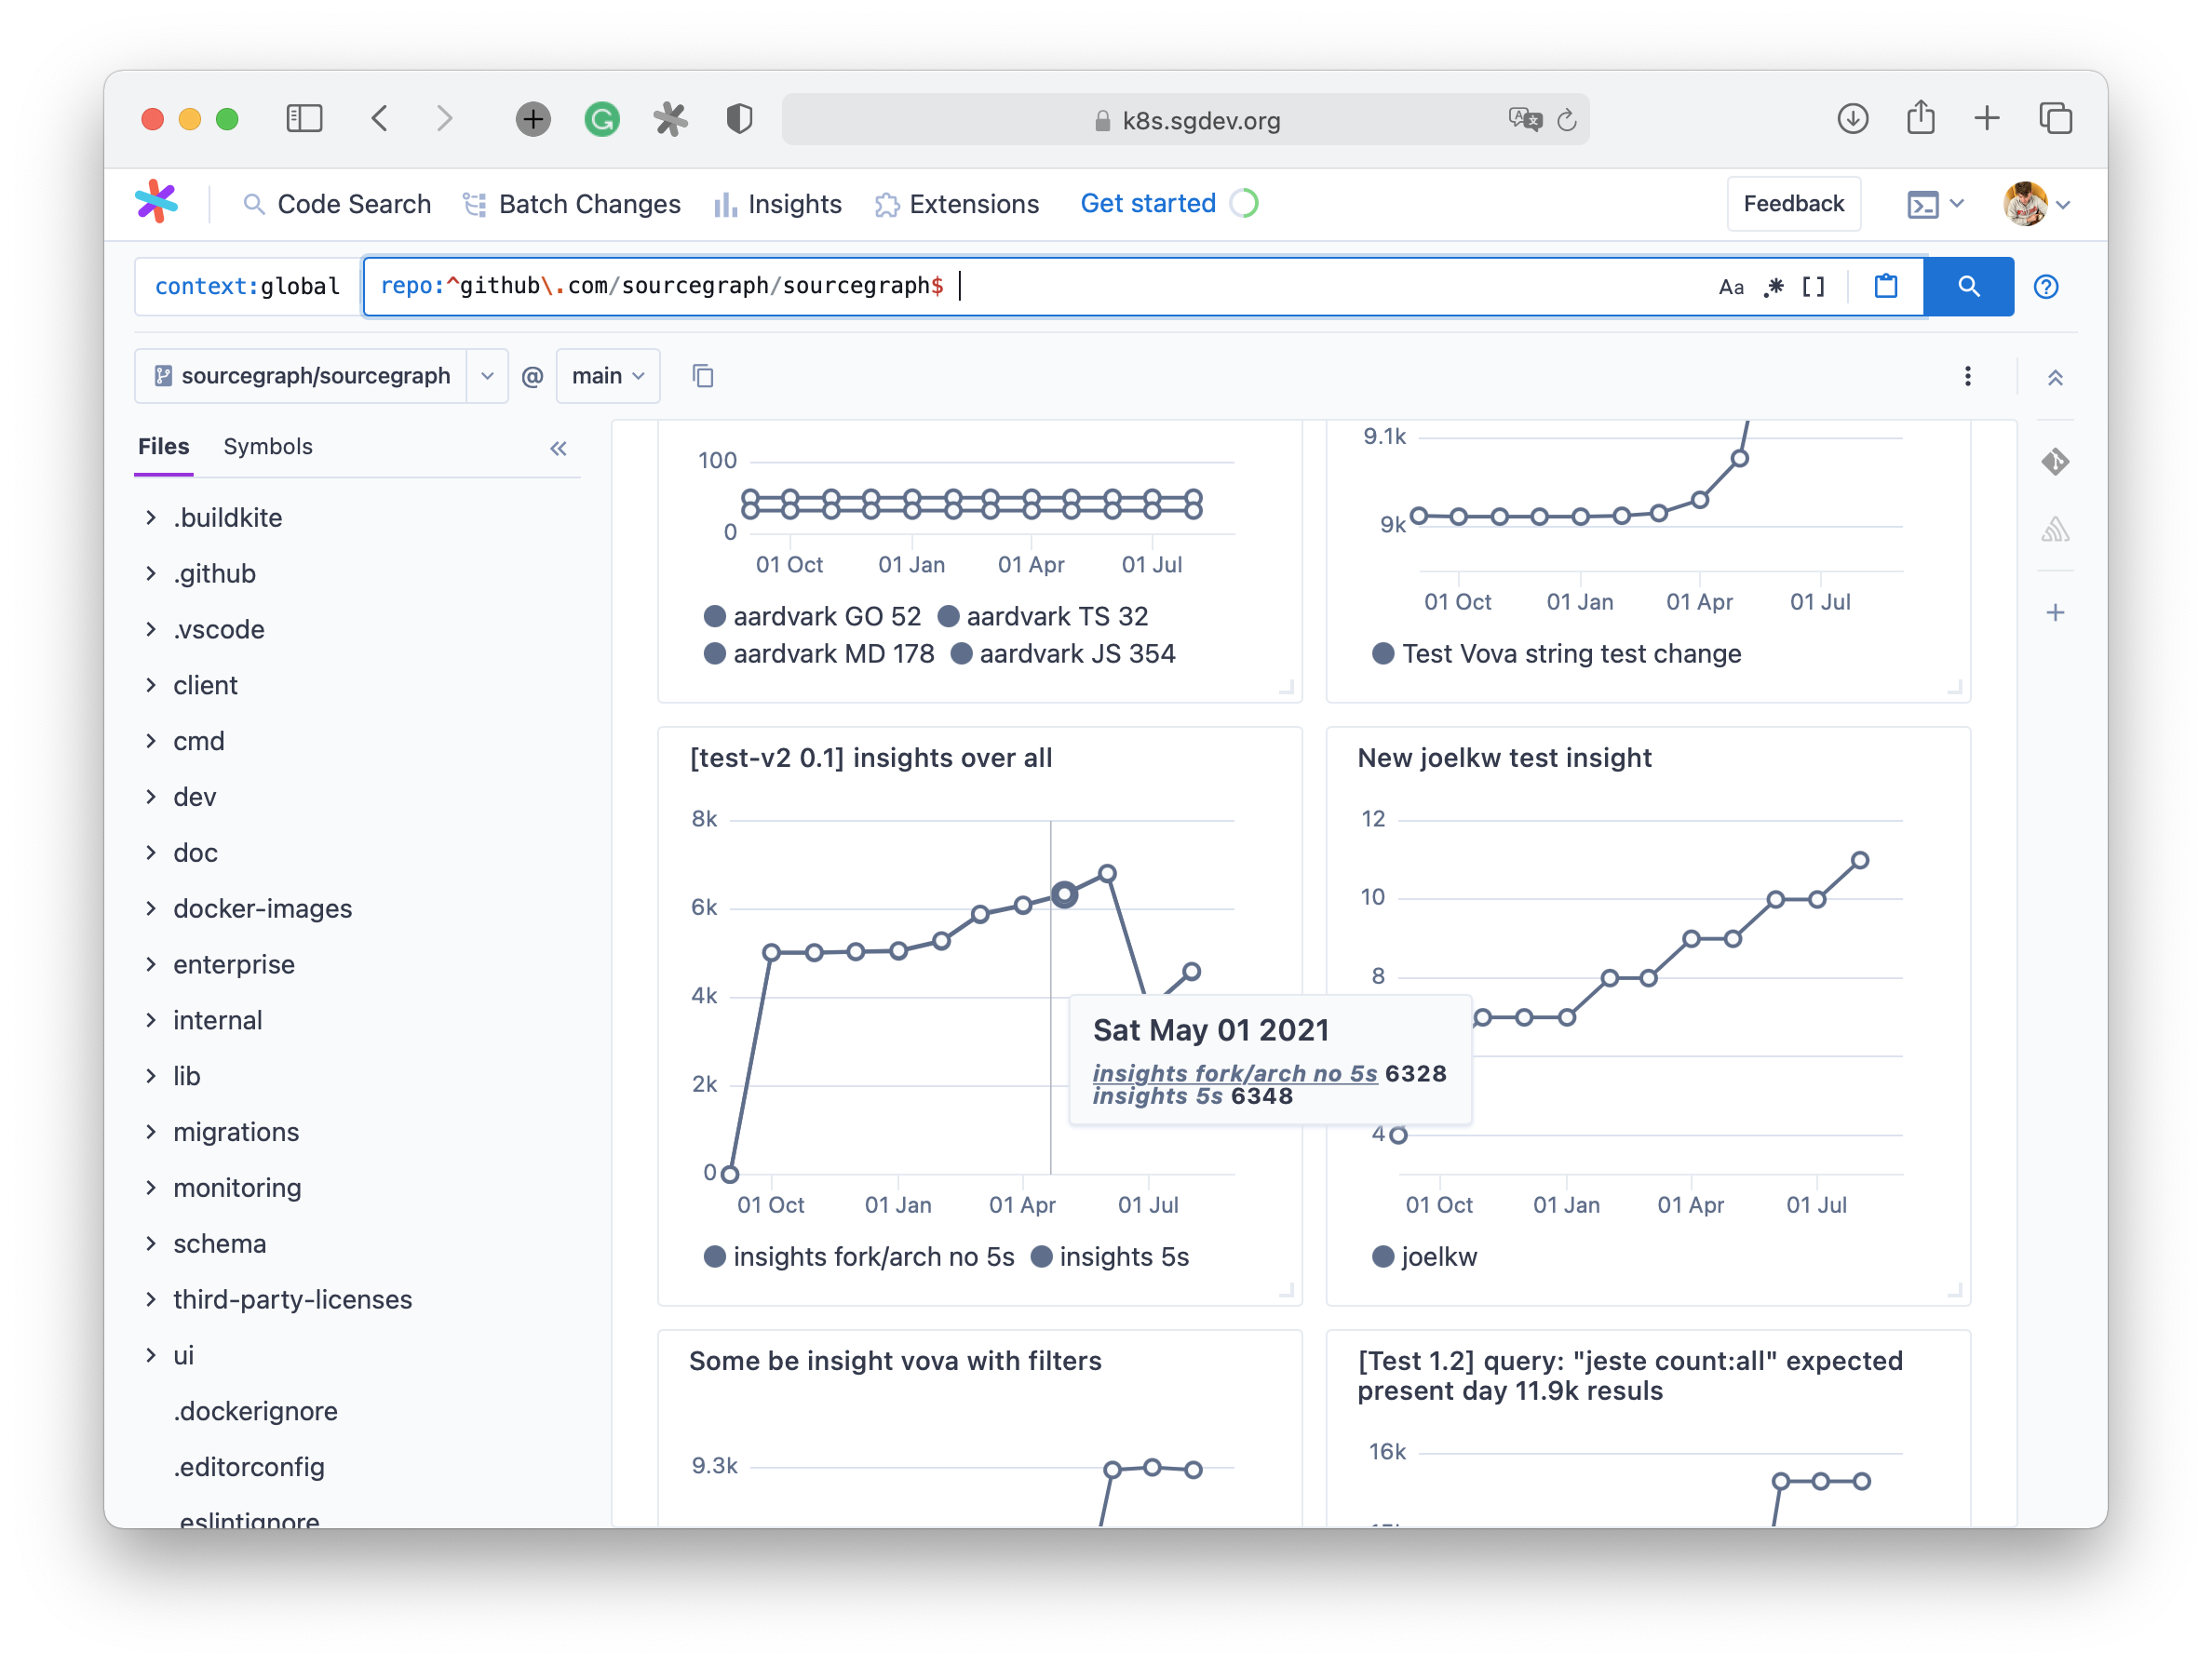
Task: Run search with magnifier button
Action: pos(1968,287)
